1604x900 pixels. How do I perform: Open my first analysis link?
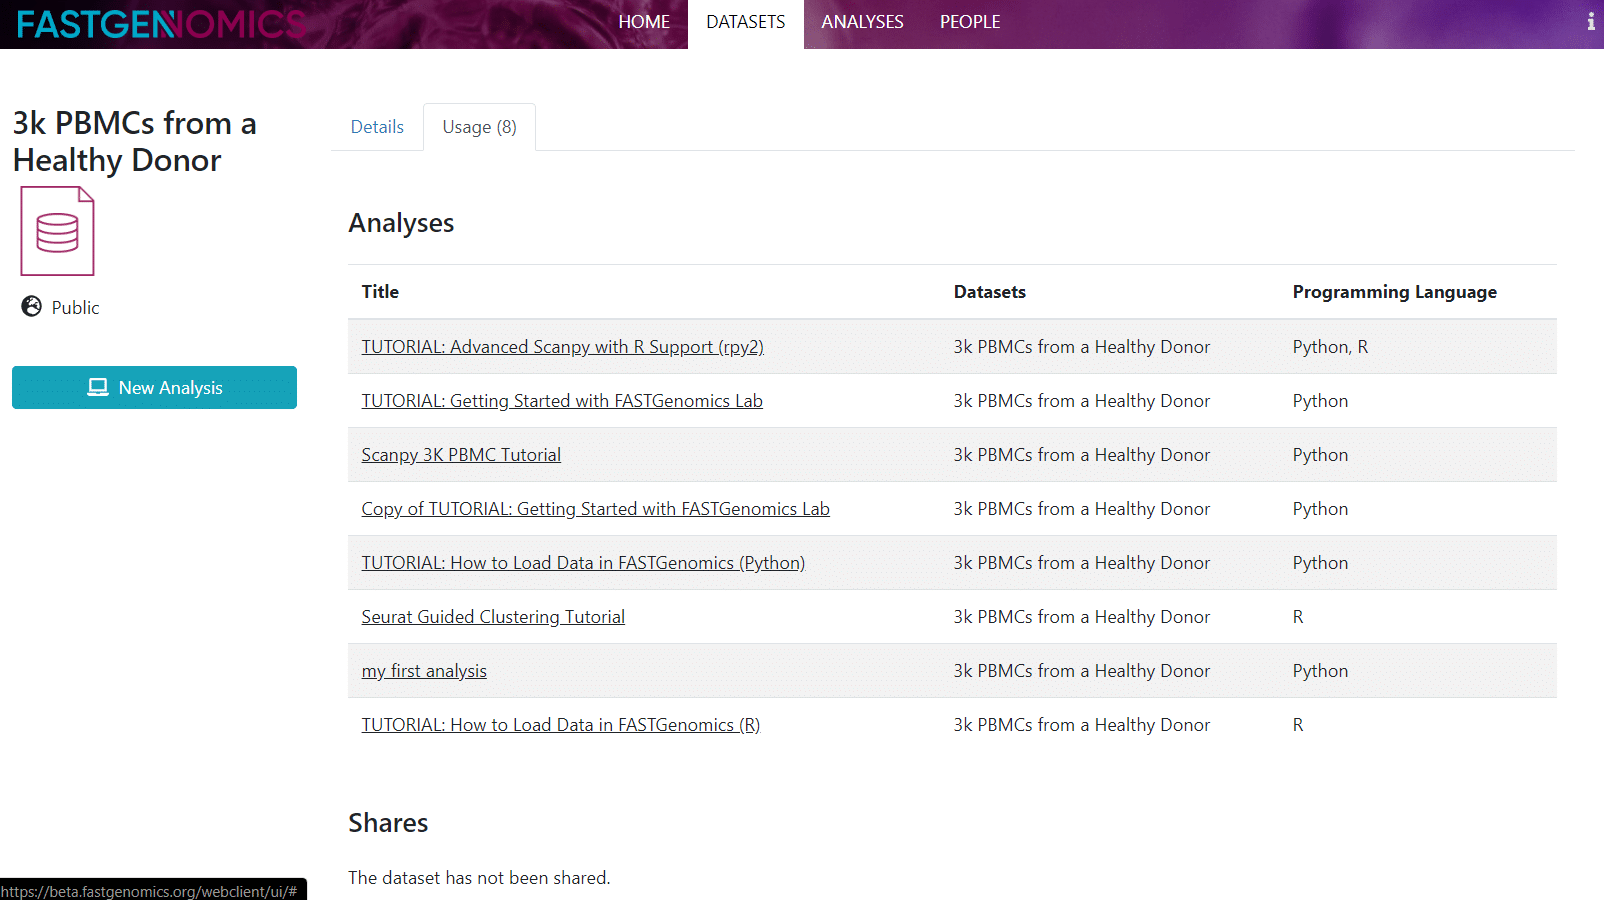pos(424,671)
